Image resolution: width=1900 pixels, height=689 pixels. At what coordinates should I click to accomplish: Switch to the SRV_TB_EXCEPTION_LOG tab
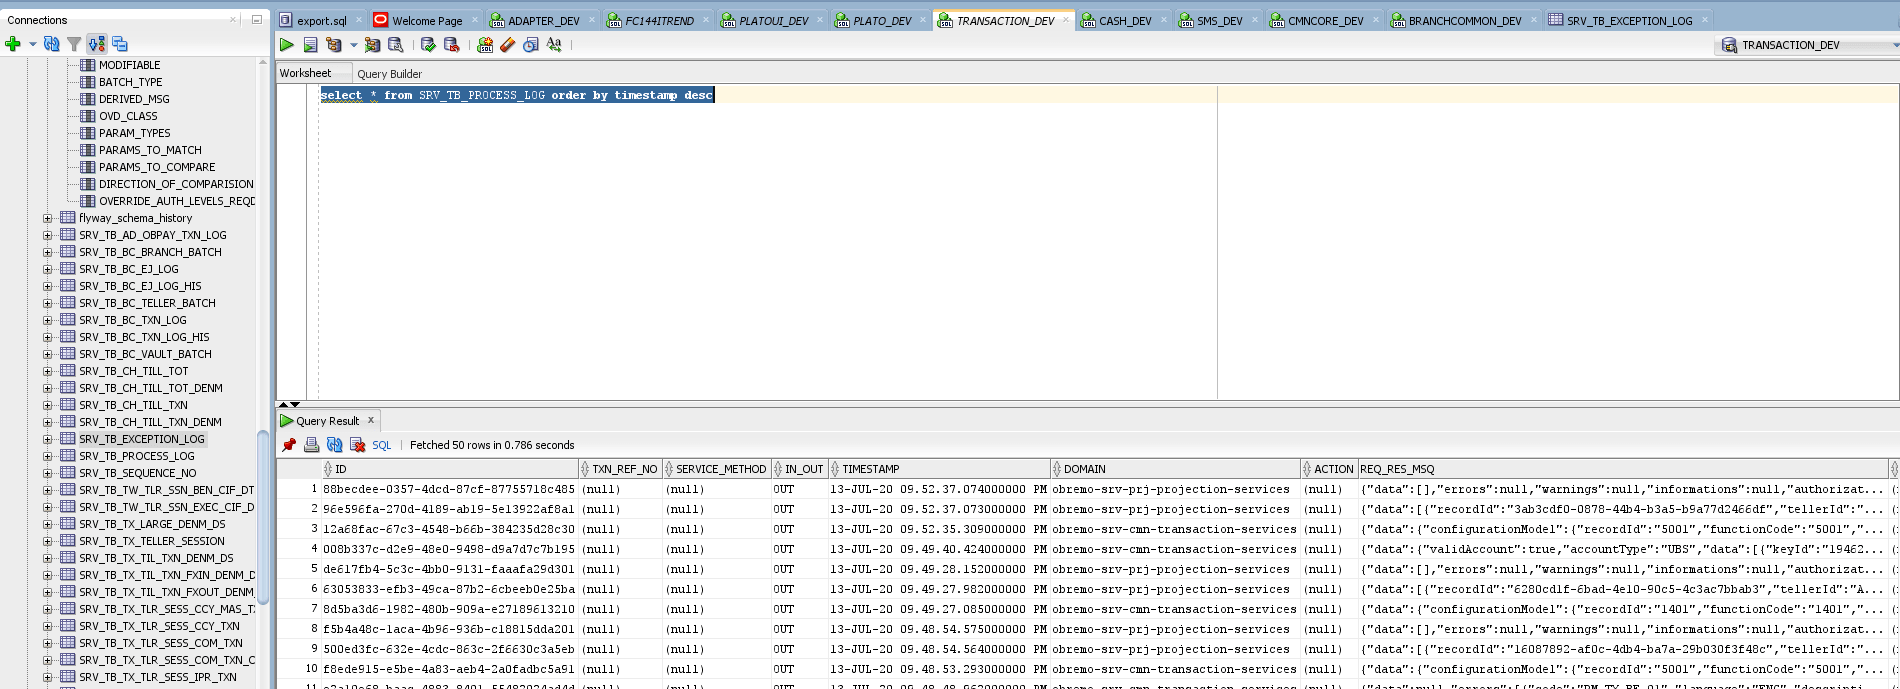pos(1629,20)
